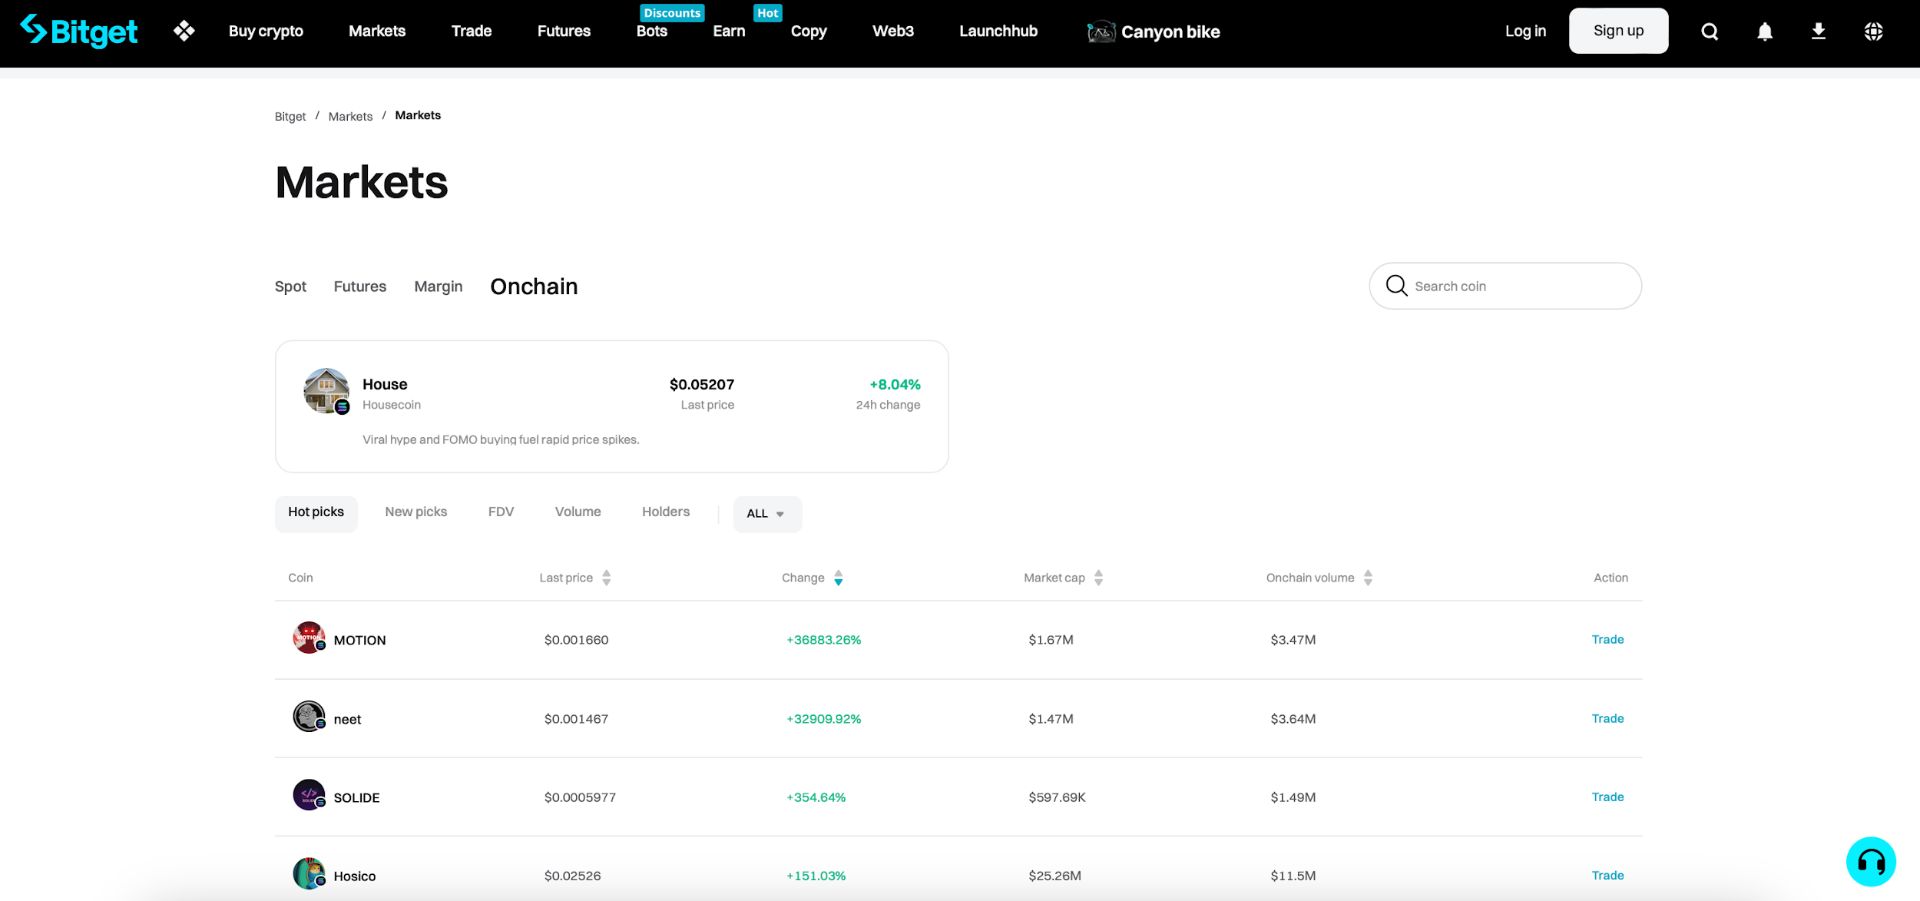Image resolution: width=1920 pixels, height=901 pixels.
Task: Click the Canyon bike promo link
Action: pos(1154,32)
